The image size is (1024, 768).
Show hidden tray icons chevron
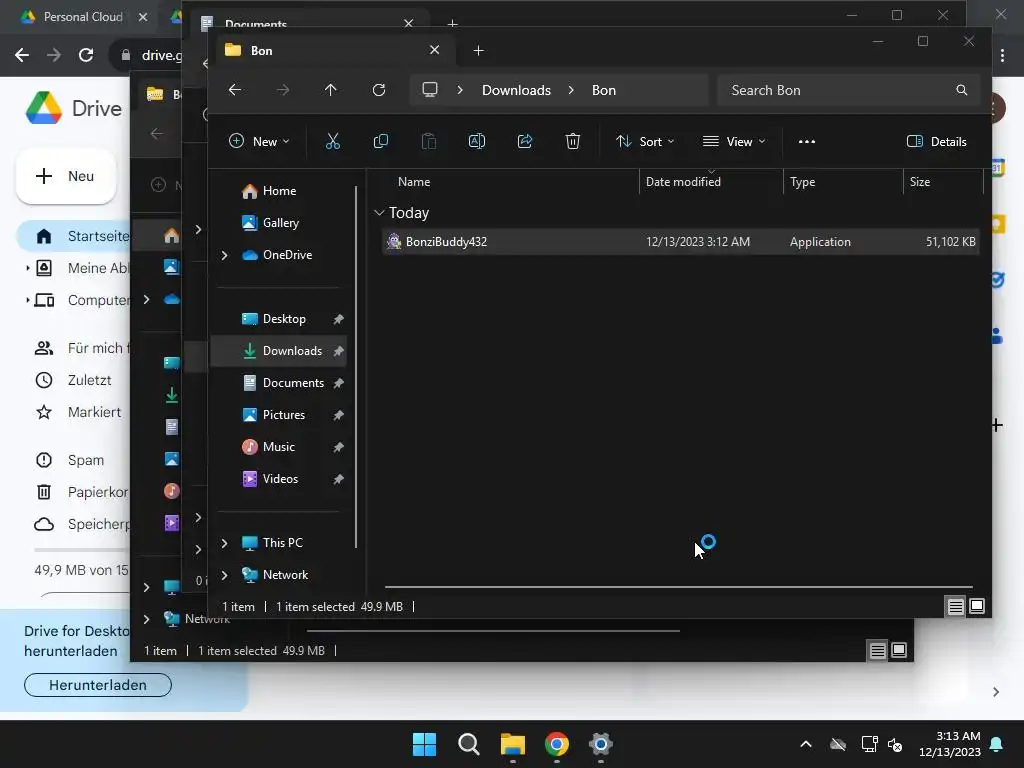pyautogui.click(x=806, y=744)
